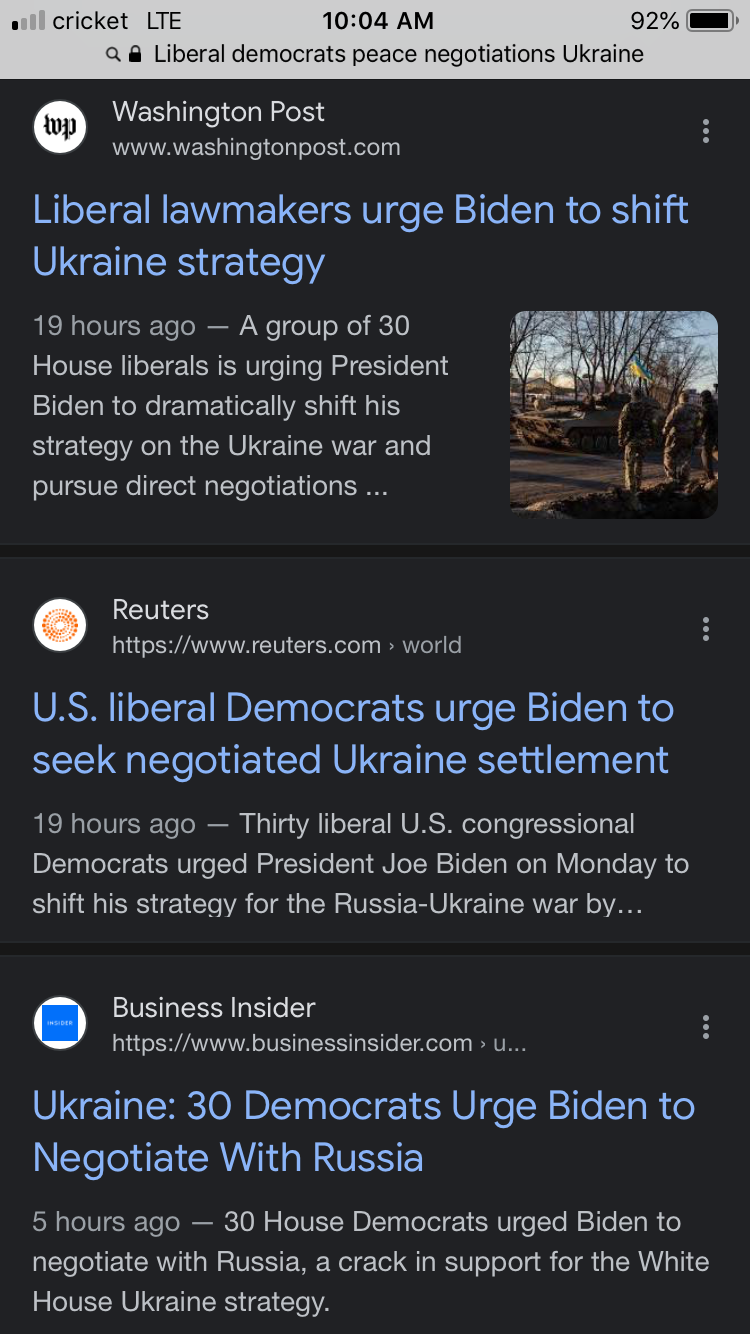Open '30 Democrats Urge Biden' headline
Screen dimensions: 750x1334
click(363, 1132)
